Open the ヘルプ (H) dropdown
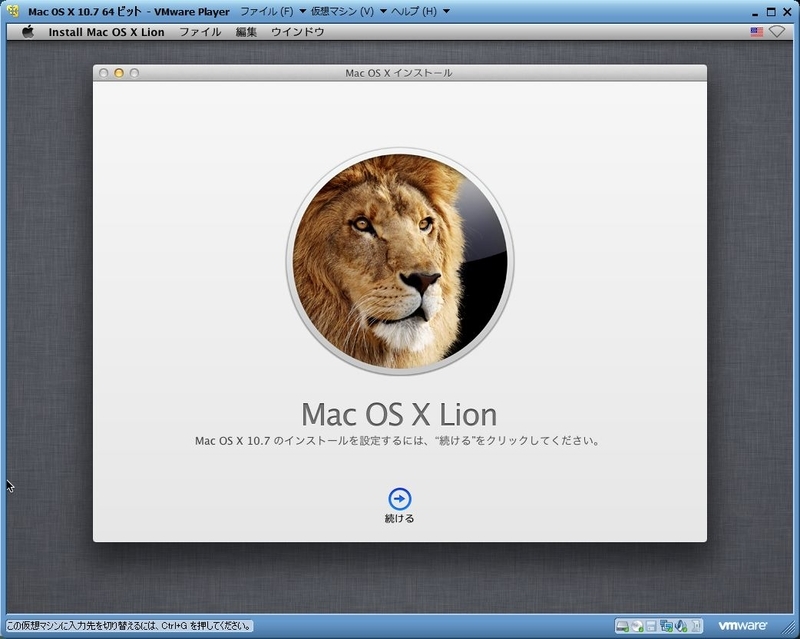The image size is (800, 639). tap(420, 11)
